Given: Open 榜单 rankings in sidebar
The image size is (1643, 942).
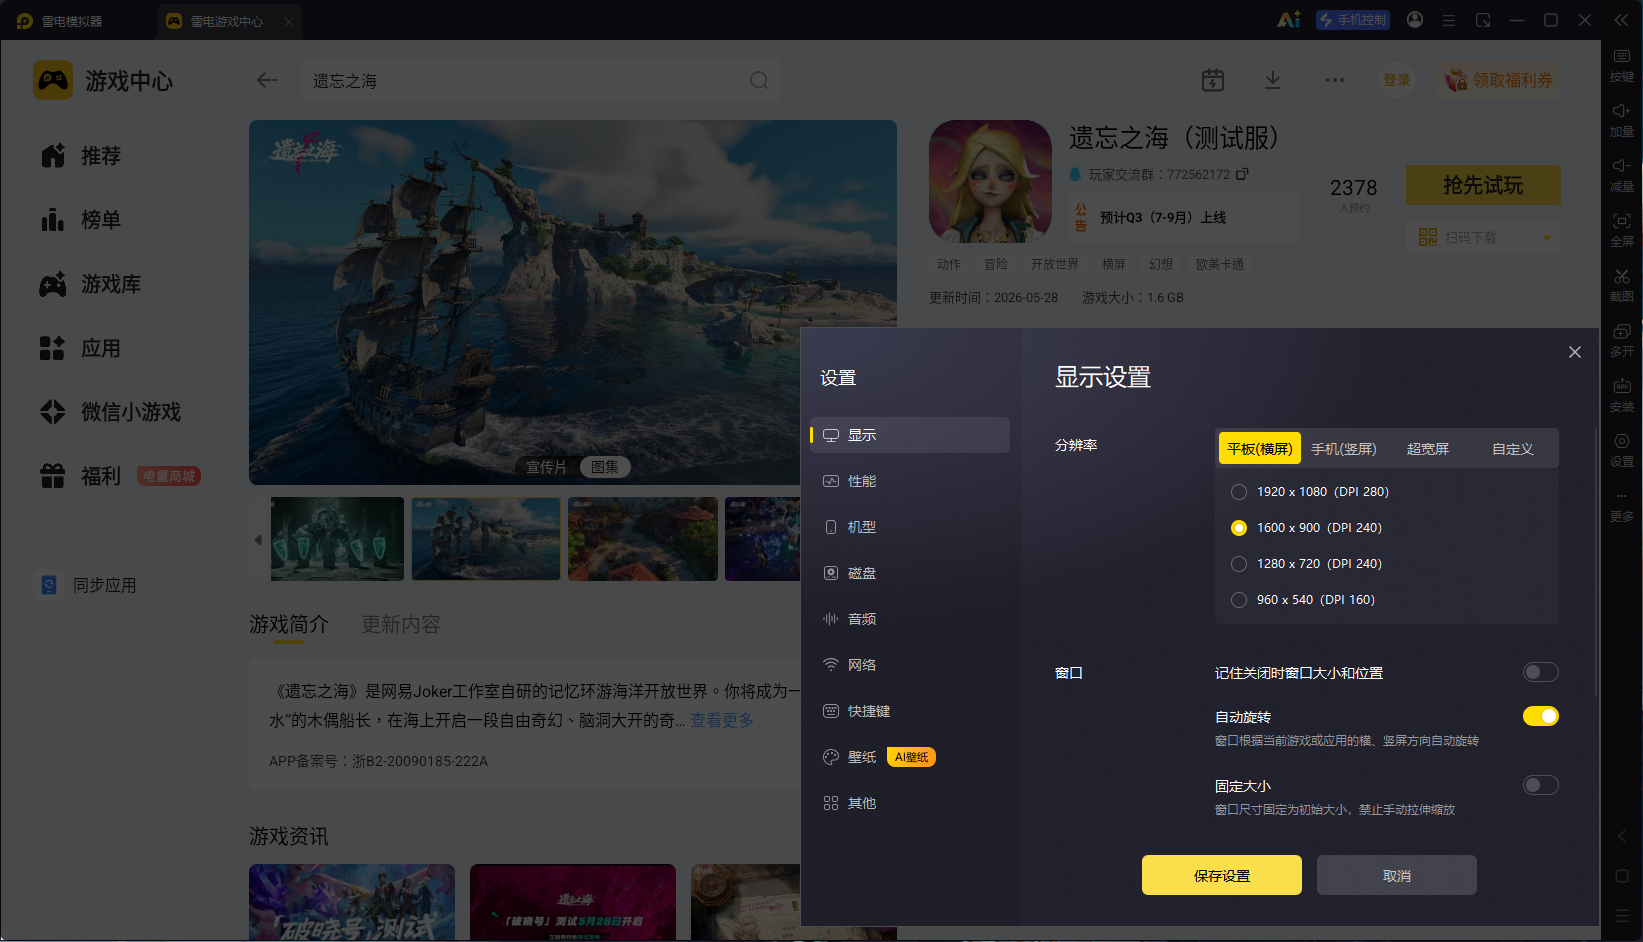Looking at the screenshot, I should click(100, 220).
